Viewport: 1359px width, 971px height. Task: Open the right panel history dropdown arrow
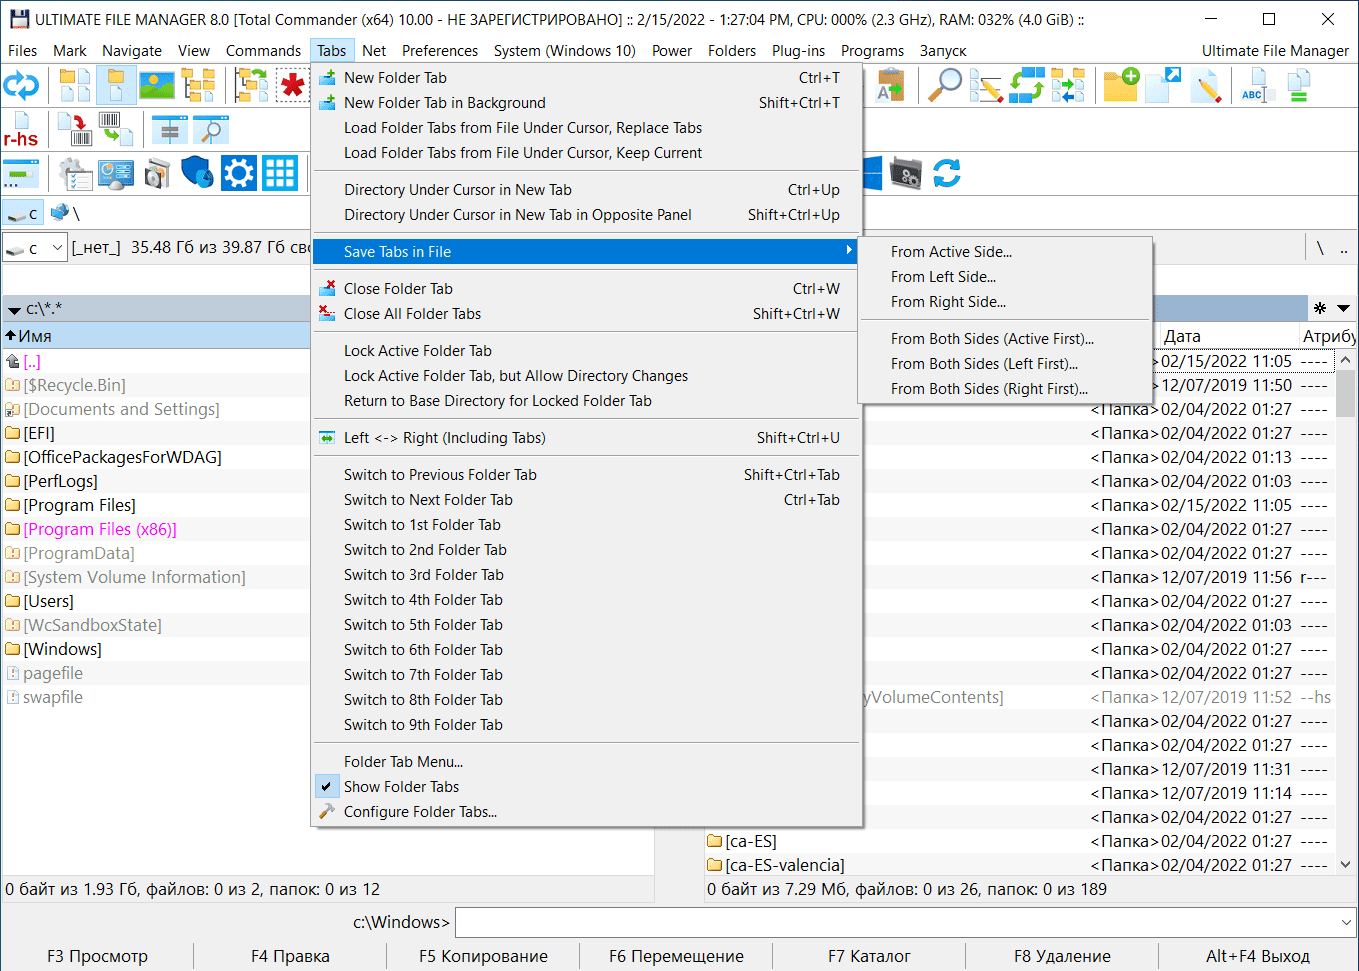tap(1343, 309)
